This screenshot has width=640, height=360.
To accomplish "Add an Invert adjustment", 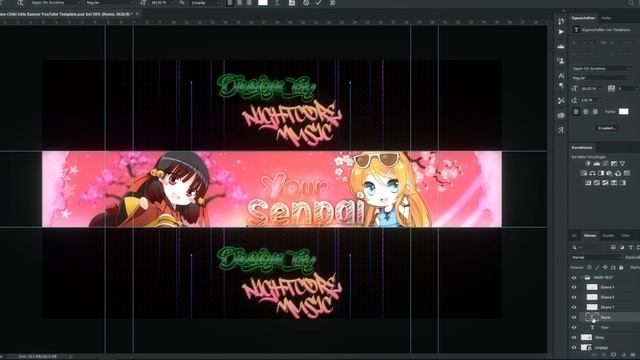I will (x=588, y=182).
